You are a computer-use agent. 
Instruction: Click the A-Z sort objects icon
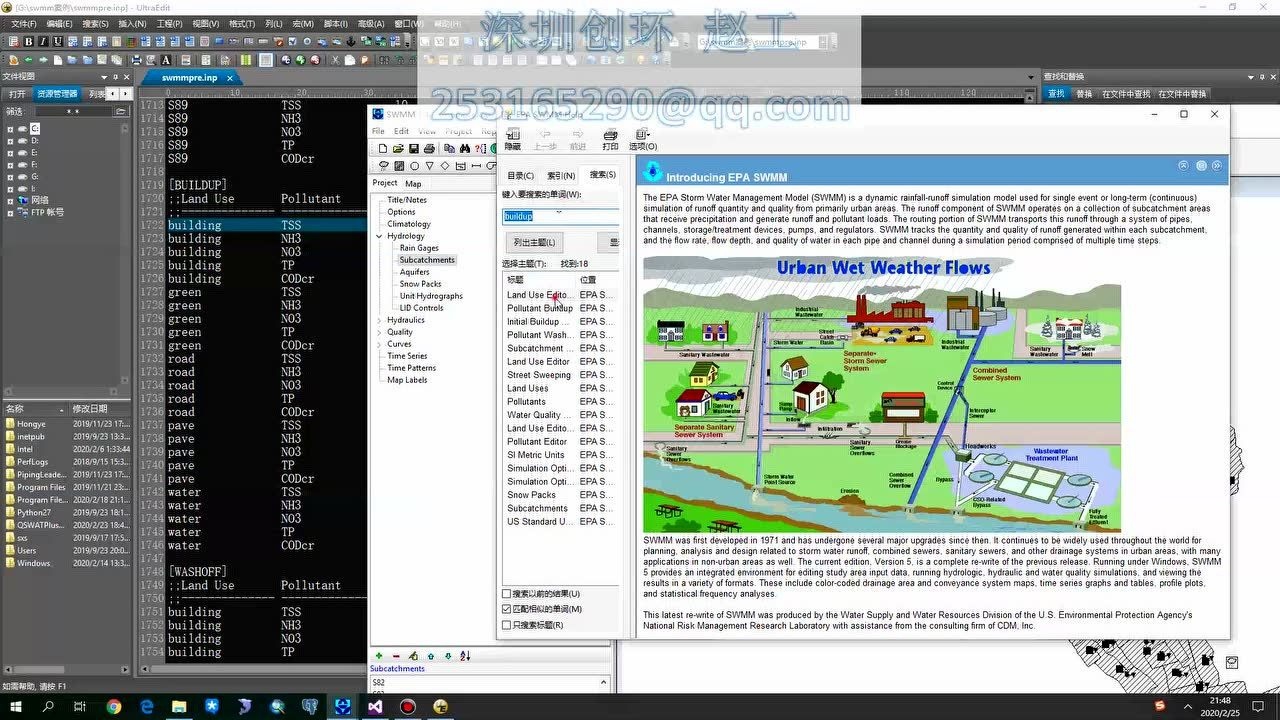pyautogui.click(x=465, y=656)
